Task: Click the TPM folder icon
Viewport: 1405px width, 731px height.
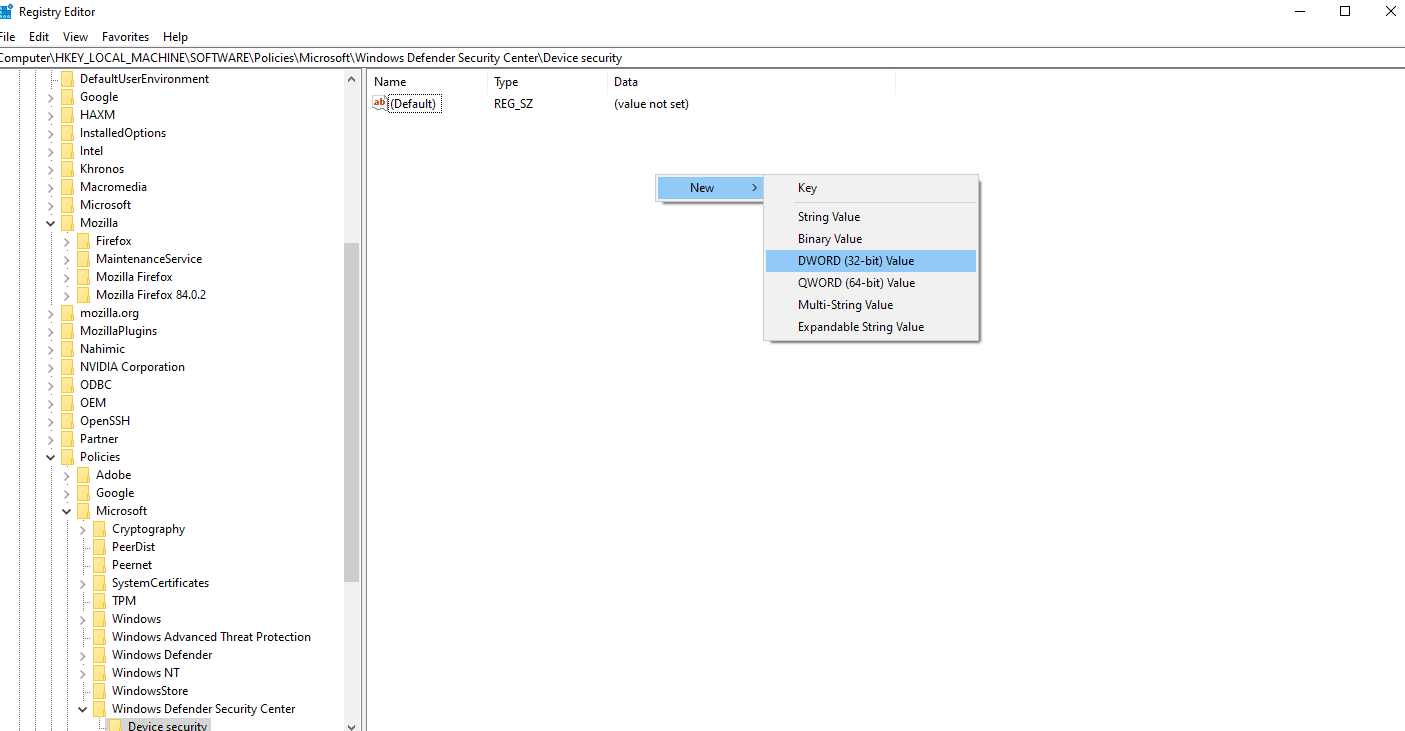Action: tap(99, 601)
